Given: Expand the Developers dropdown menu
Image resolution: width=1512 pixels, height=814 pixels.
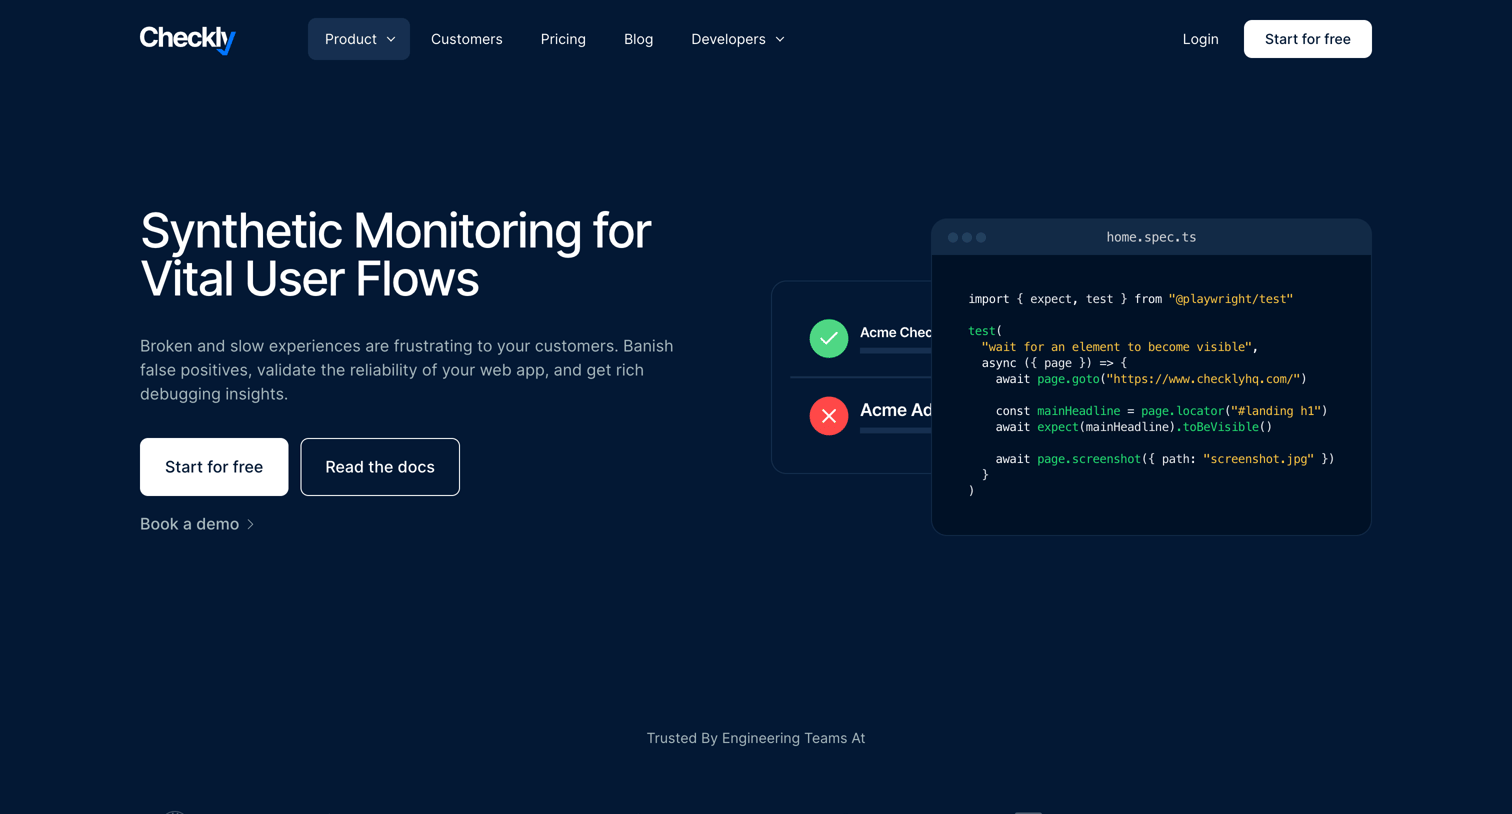Looking at the screenshot, I should (738, 39).
